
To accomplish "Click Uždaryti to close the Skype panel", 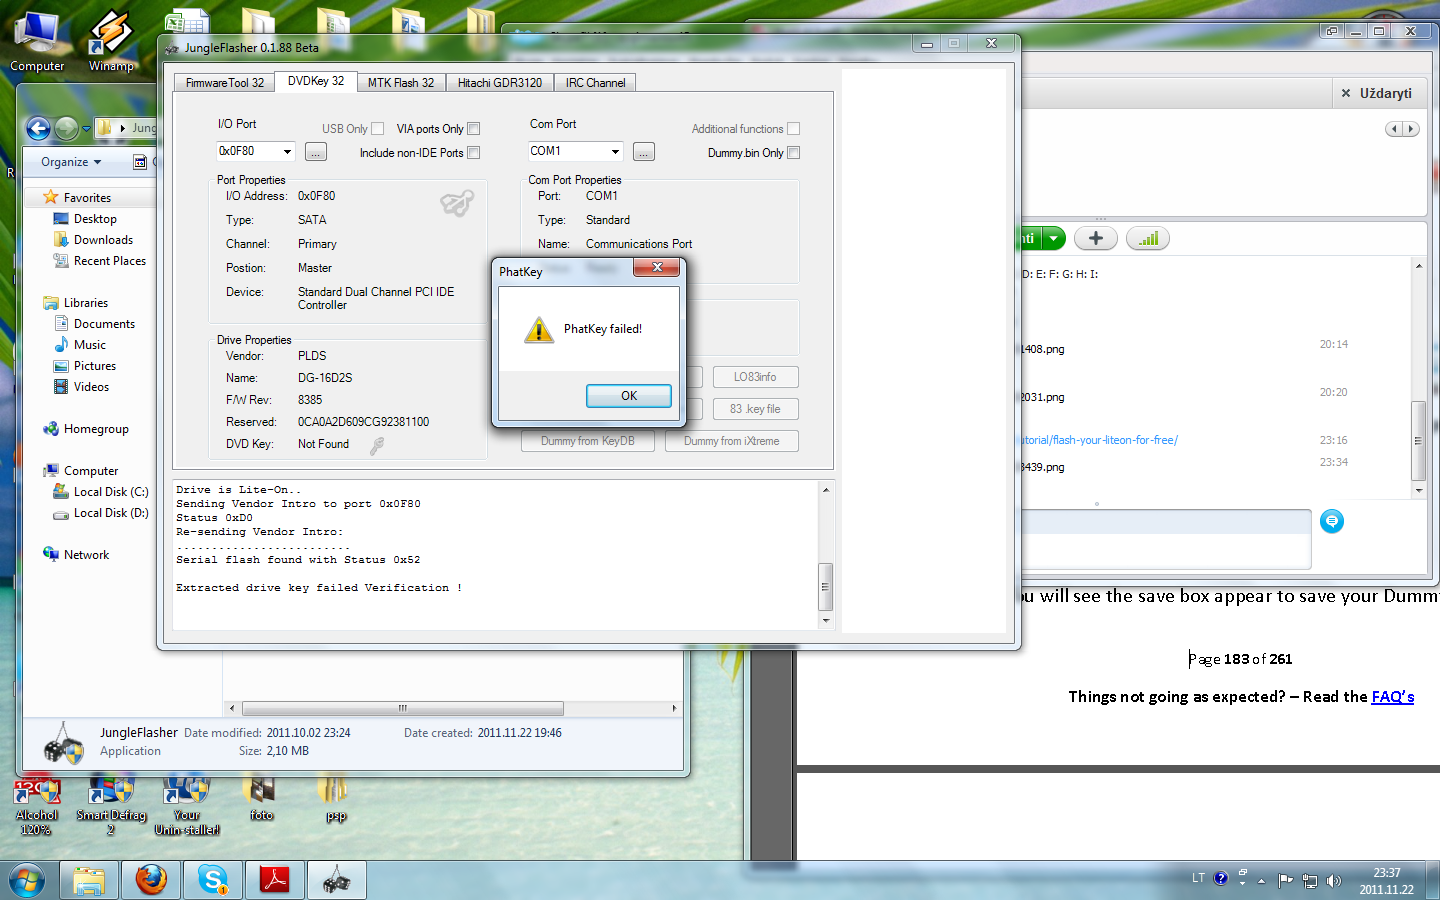I will [1377, 93].
